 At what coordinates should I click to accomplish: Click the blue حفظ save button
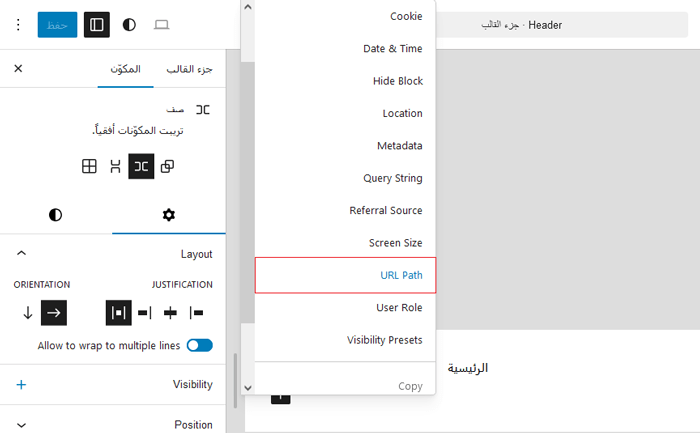(x=57, y=24)
